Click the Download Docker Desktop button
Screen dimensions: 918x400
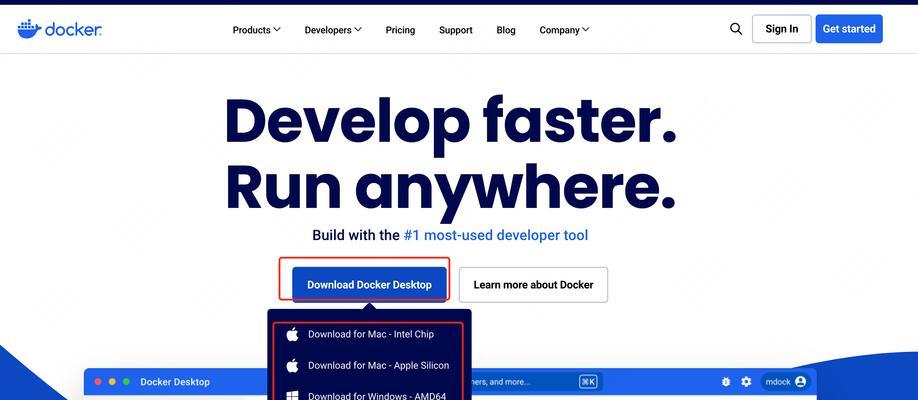click(x=369, y=285)
